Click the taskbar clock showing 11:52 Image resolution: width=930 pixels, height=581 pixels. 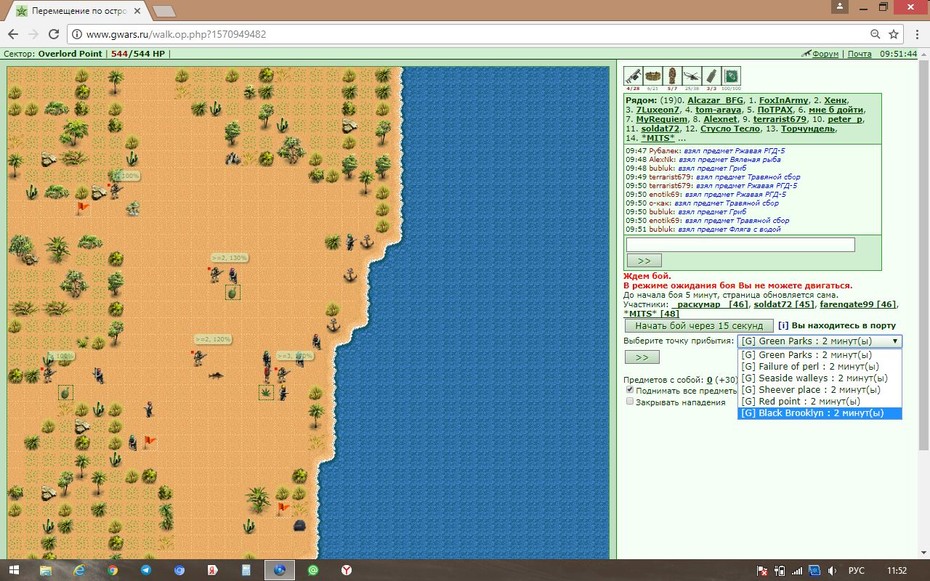[896, 571]
